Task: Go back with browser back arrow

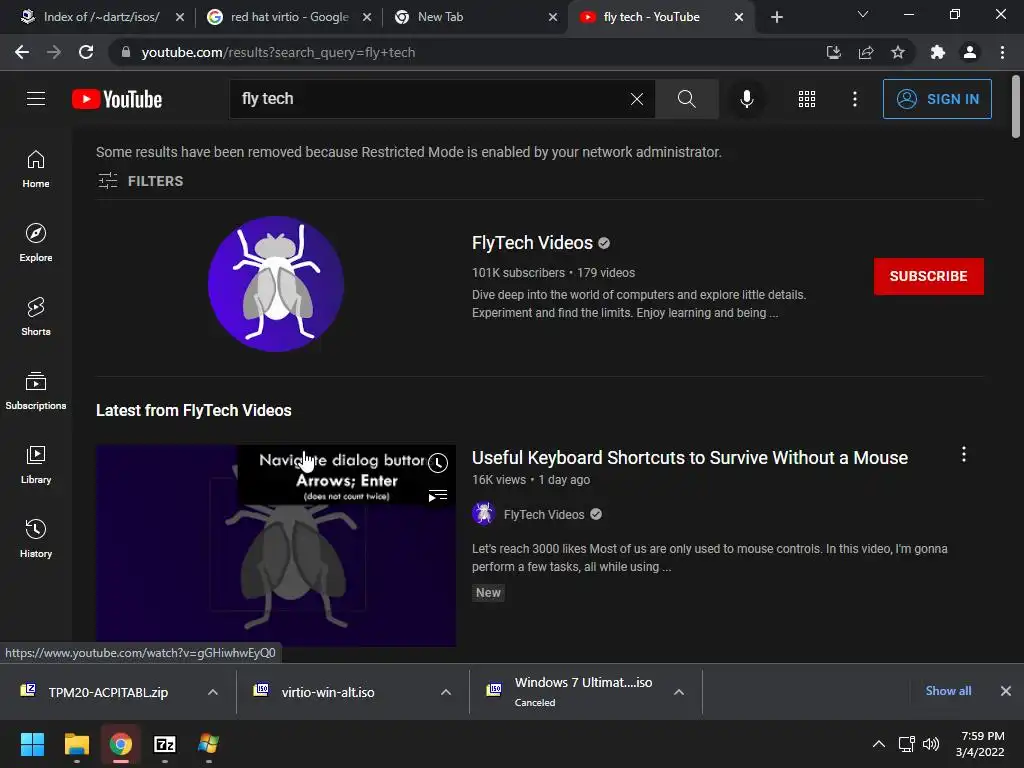Action: tap(22, 52)
